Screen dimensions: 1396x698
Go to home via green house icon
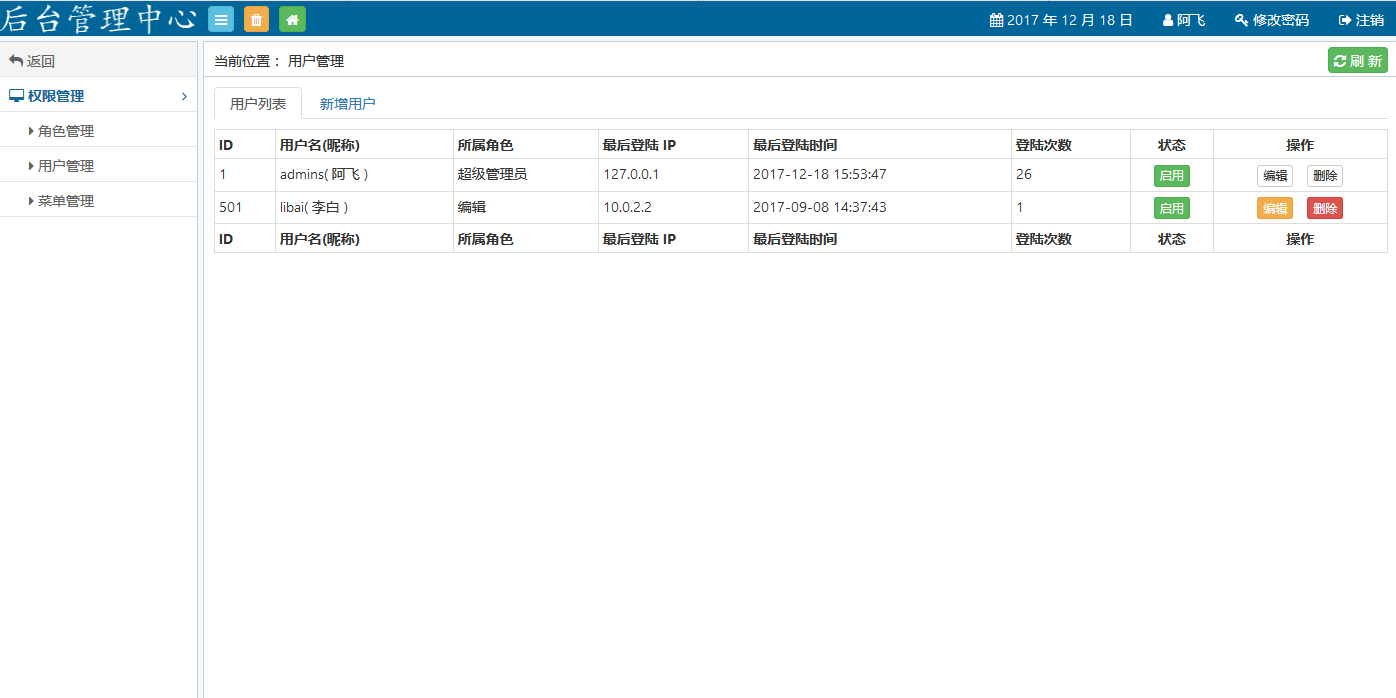coord(292,19)
